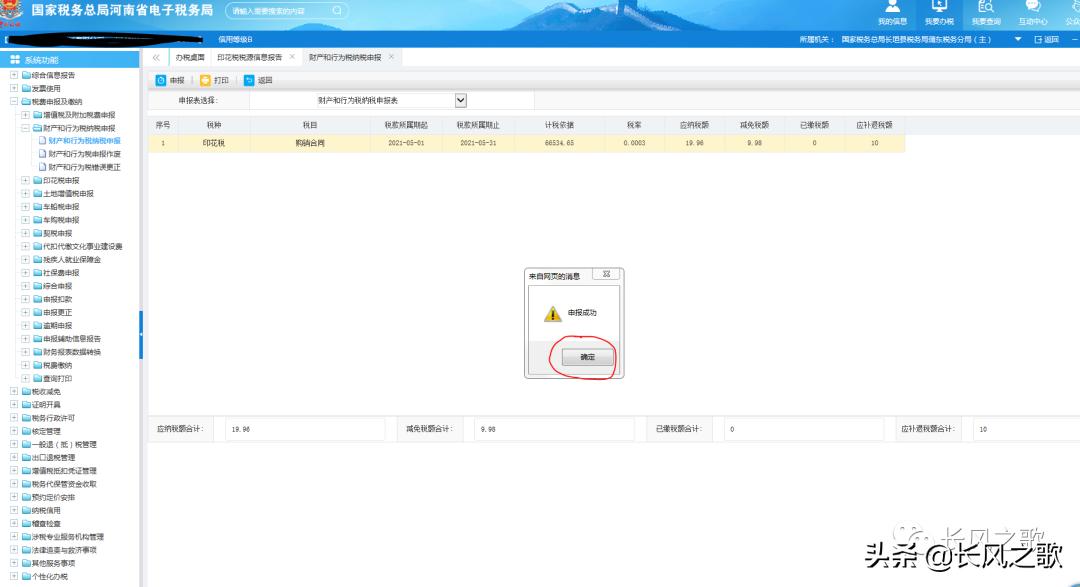Open 互动中心 in the top navigation
The image size is (1080, 587).
(x=1032, y=13)
